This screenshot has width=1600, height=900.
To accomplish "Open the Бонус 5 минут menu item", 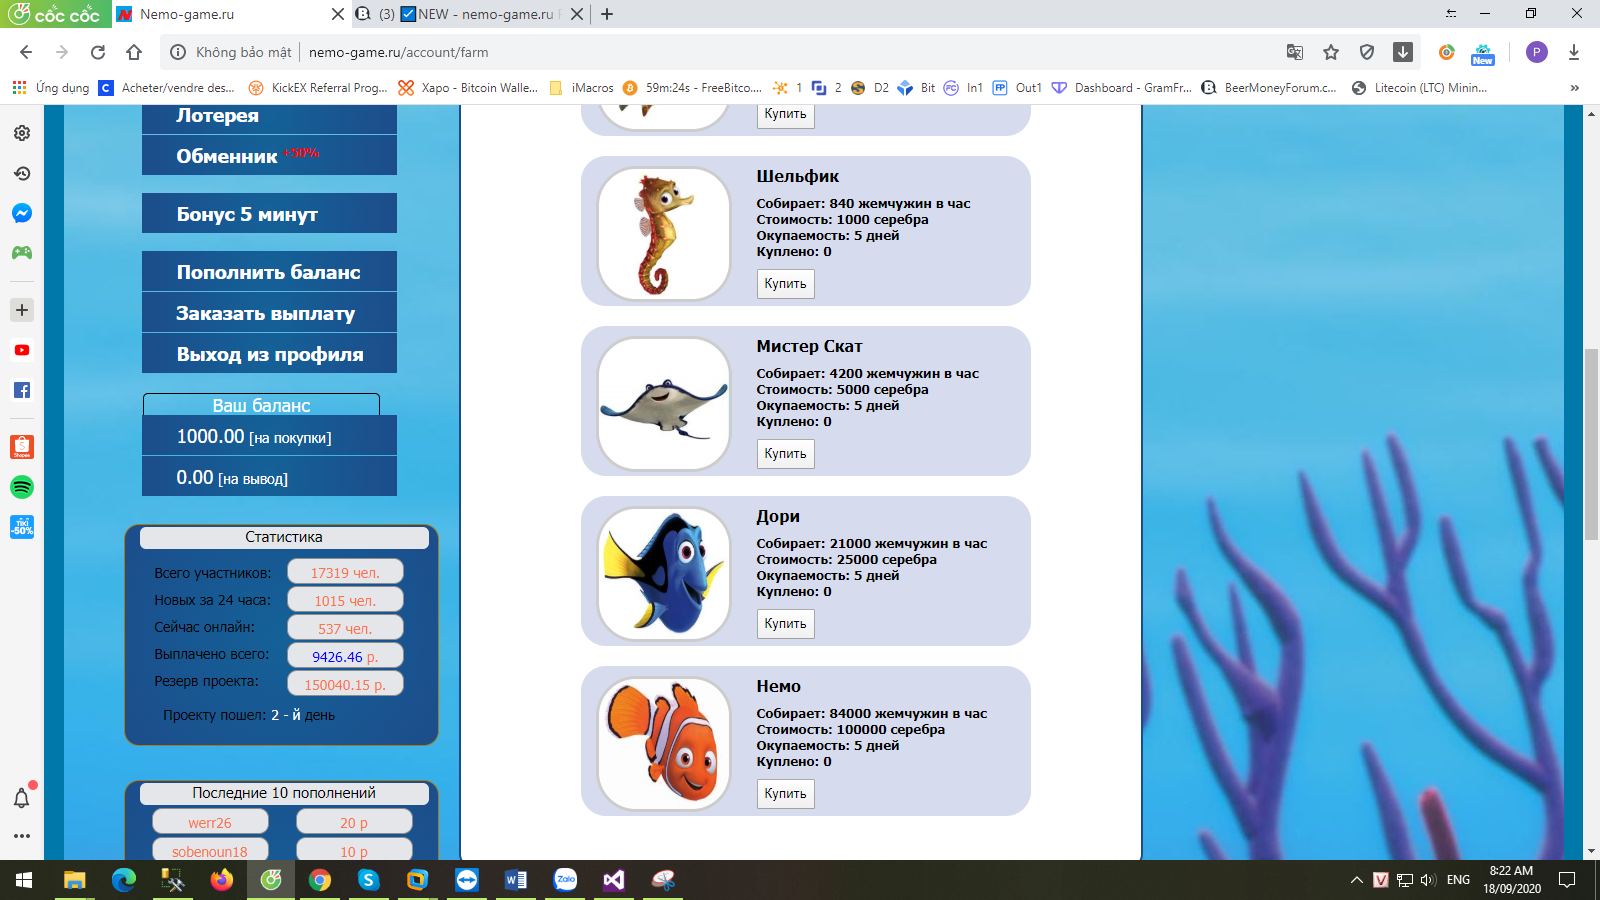I will (x=269, y=213).
